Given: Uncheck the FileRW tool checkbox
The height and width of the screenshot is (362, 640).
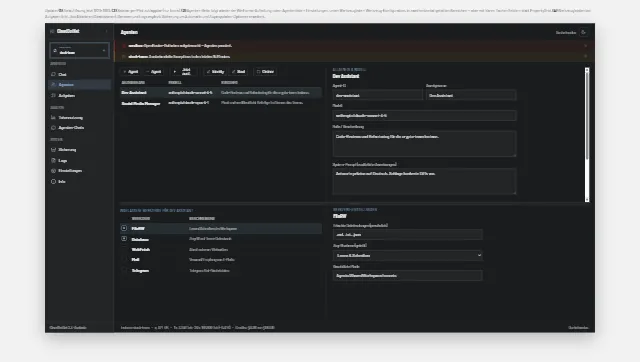Looking at the screenshot, I should click(x=124, y=228).
